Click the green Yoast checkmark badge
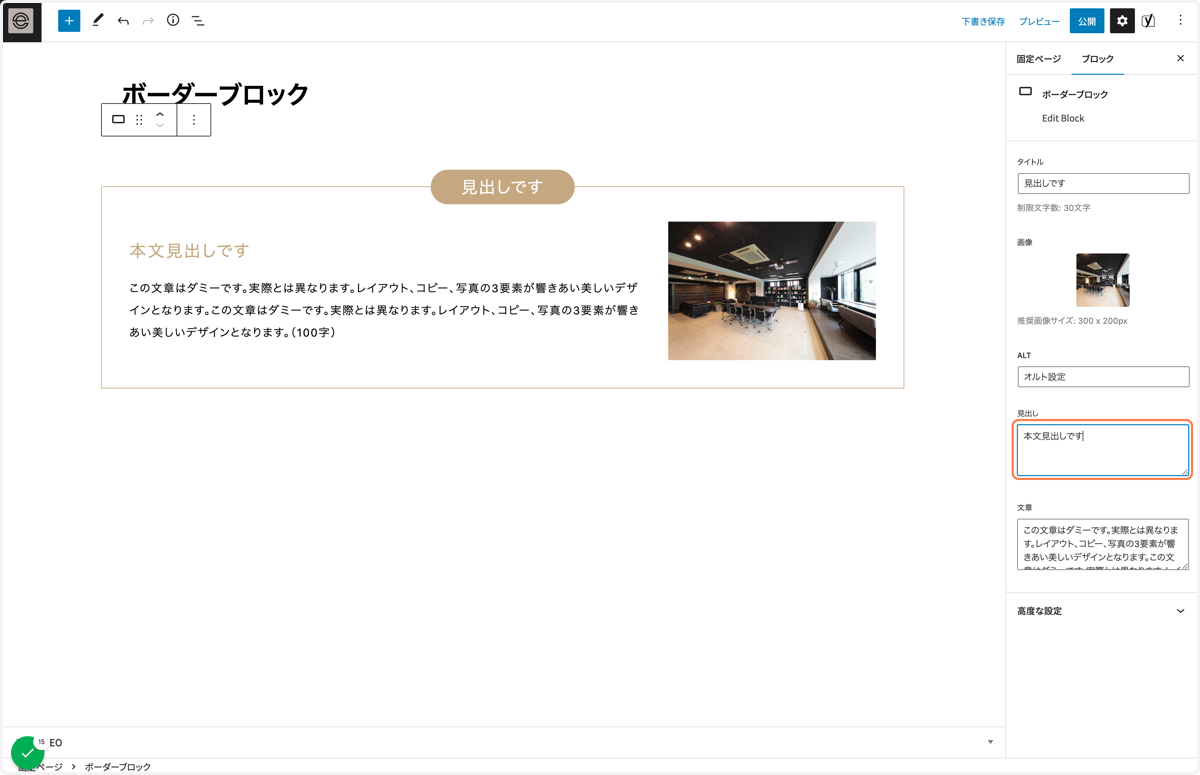 click(x=27, y=753)
